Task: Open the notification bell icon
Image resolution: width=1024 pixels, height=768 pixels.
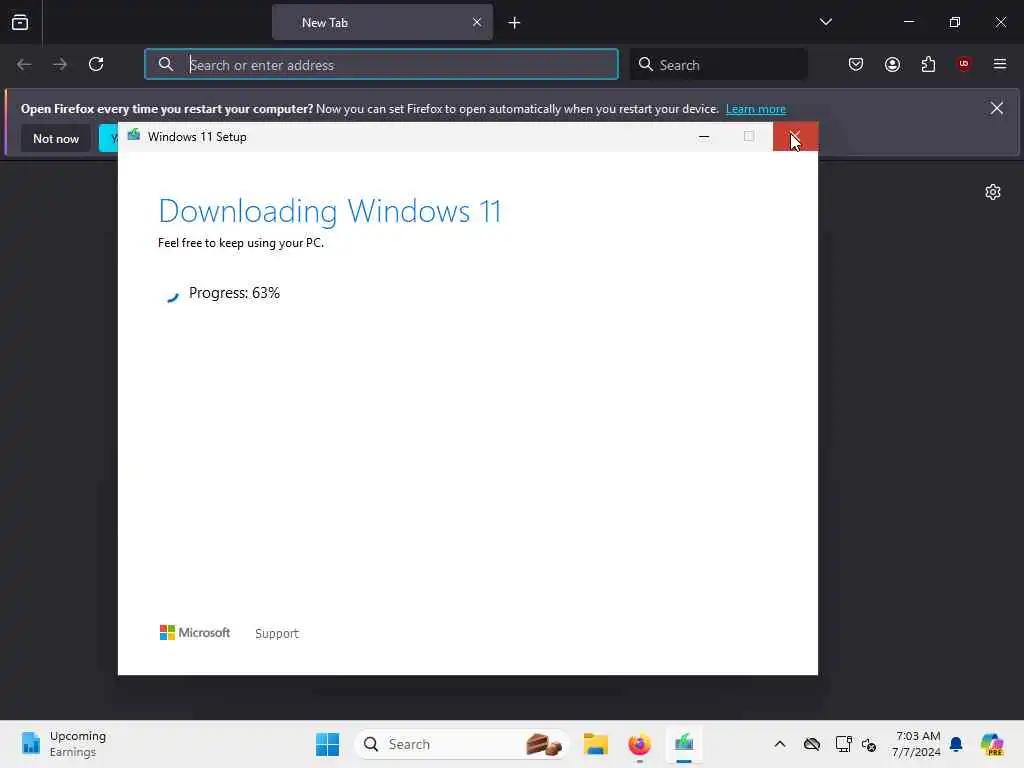Action: pos(956,744)
